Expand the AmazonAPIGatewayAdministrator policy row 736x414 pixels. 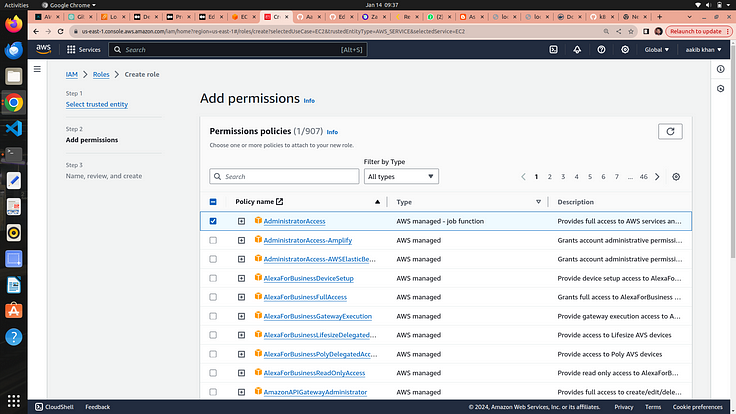241,392
